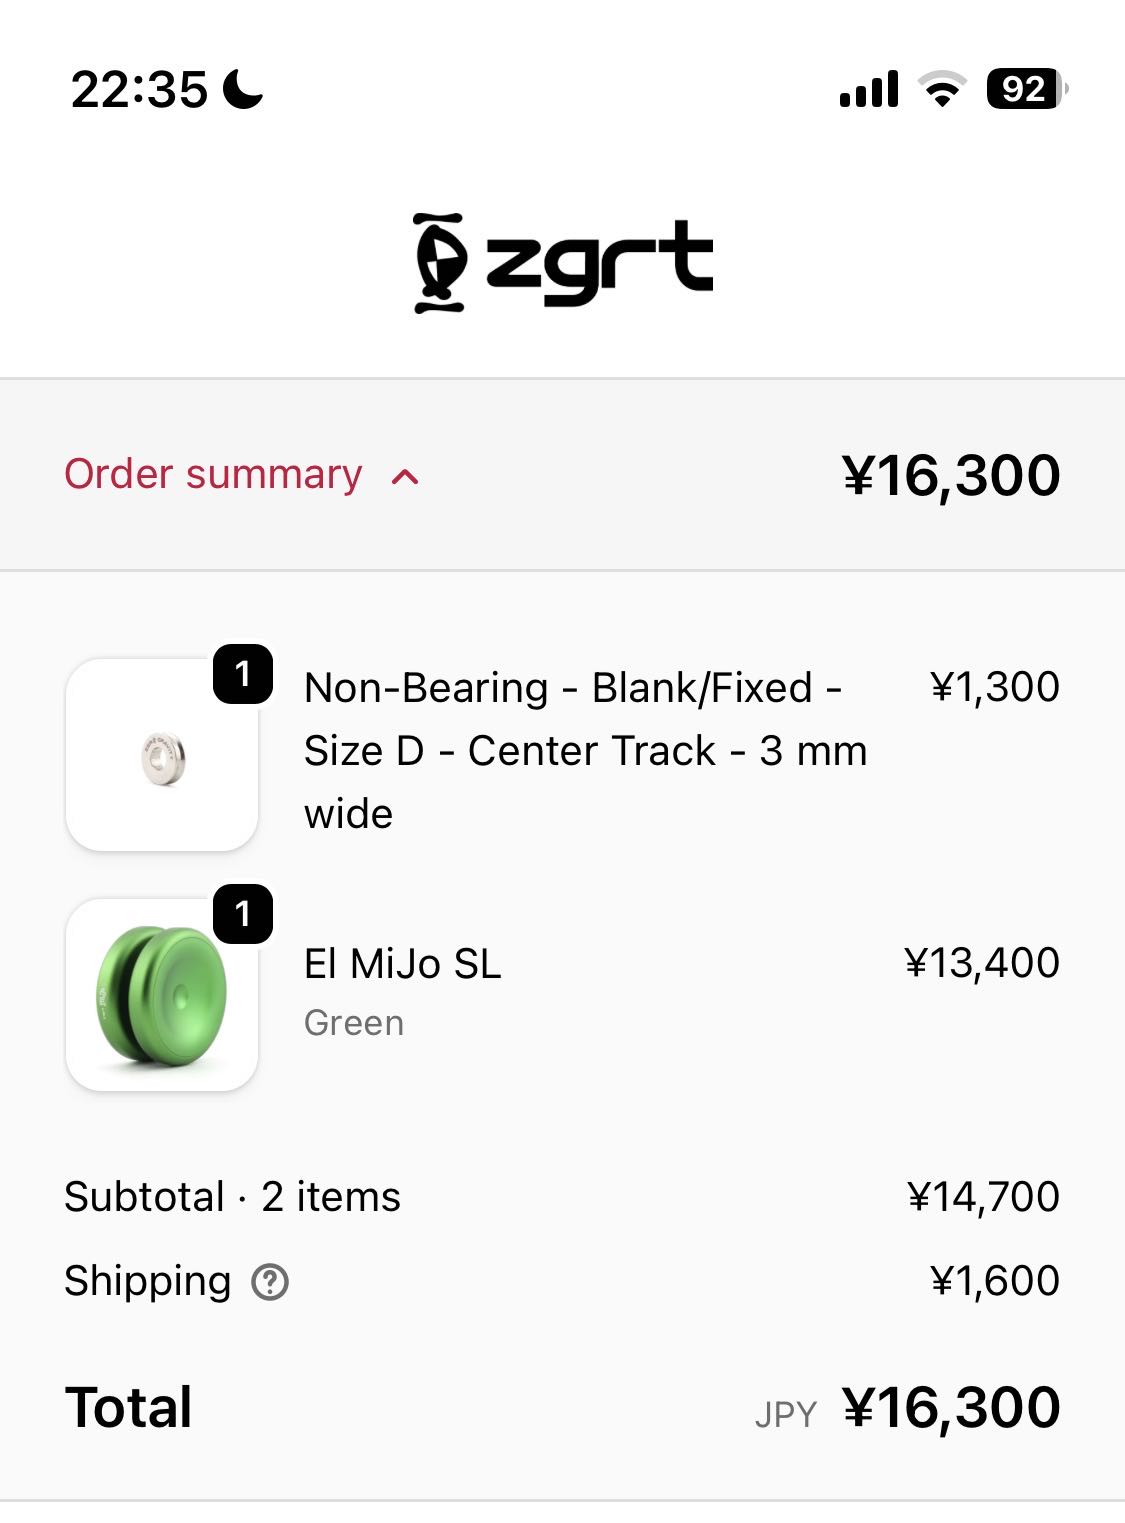
Task: Collapse the order summary chevron
Action: click(x=405, y=477)
